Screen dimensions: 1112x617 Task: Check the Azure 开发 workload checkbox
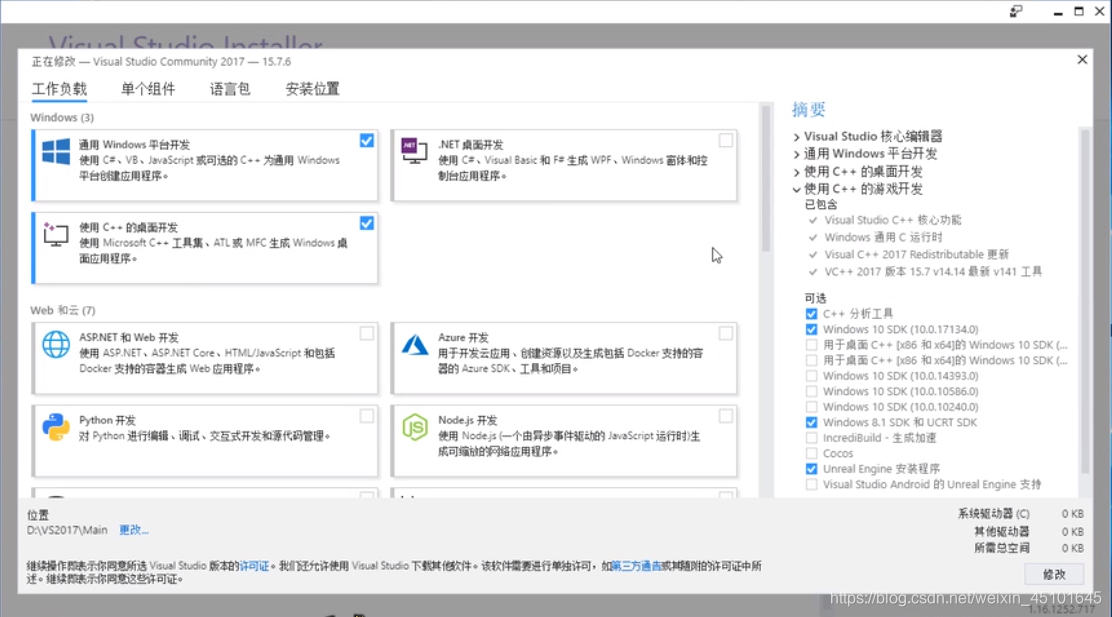[x=725, y=333]
